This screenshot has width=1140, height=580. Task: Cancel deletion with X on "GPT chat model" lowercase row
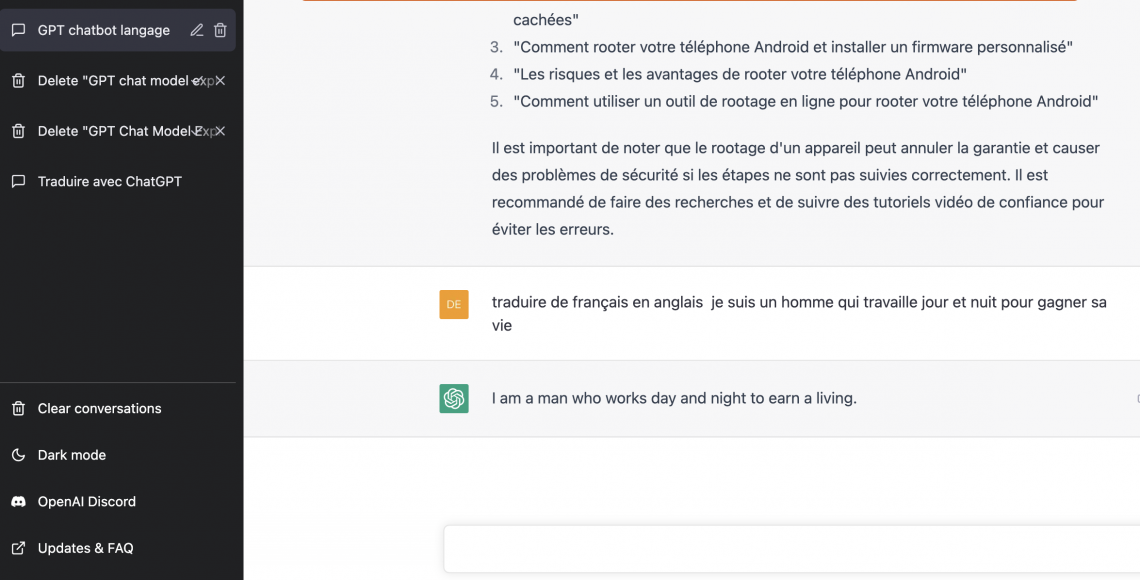(x=220, y=81)
